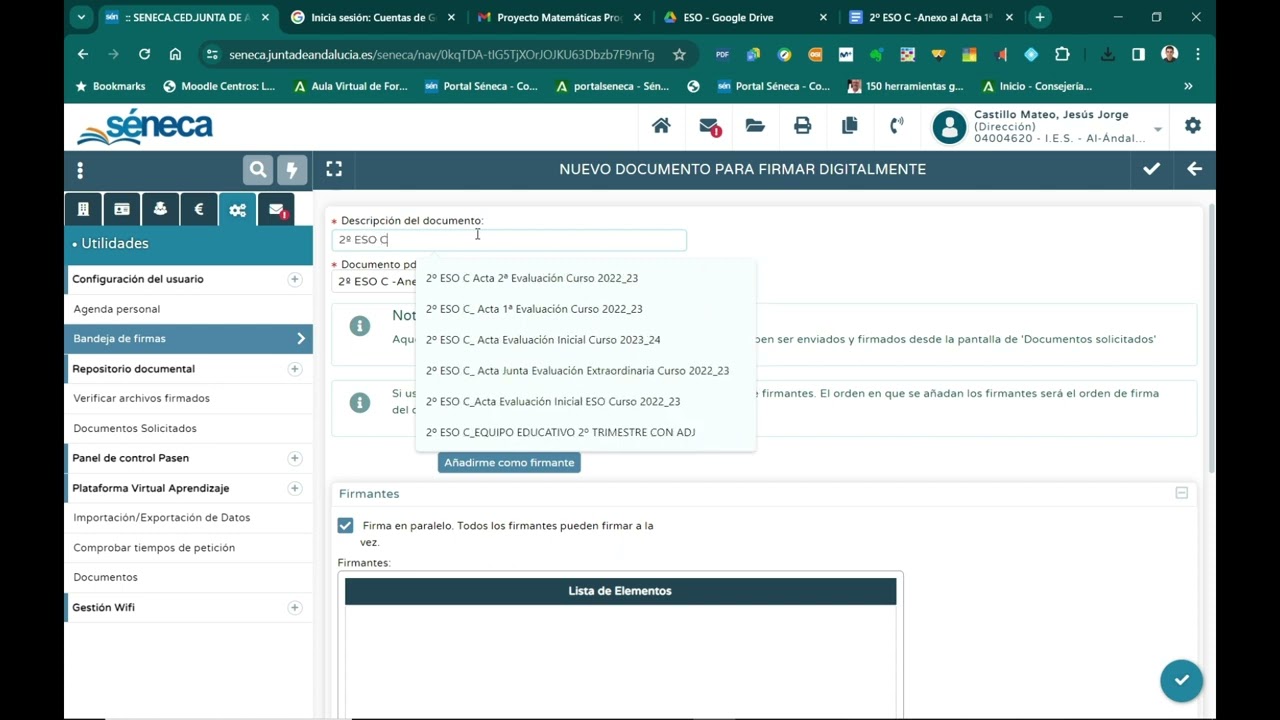Click the Descripción del documento input field
Screen dimensions: 1280x720
tap(509, 240)
